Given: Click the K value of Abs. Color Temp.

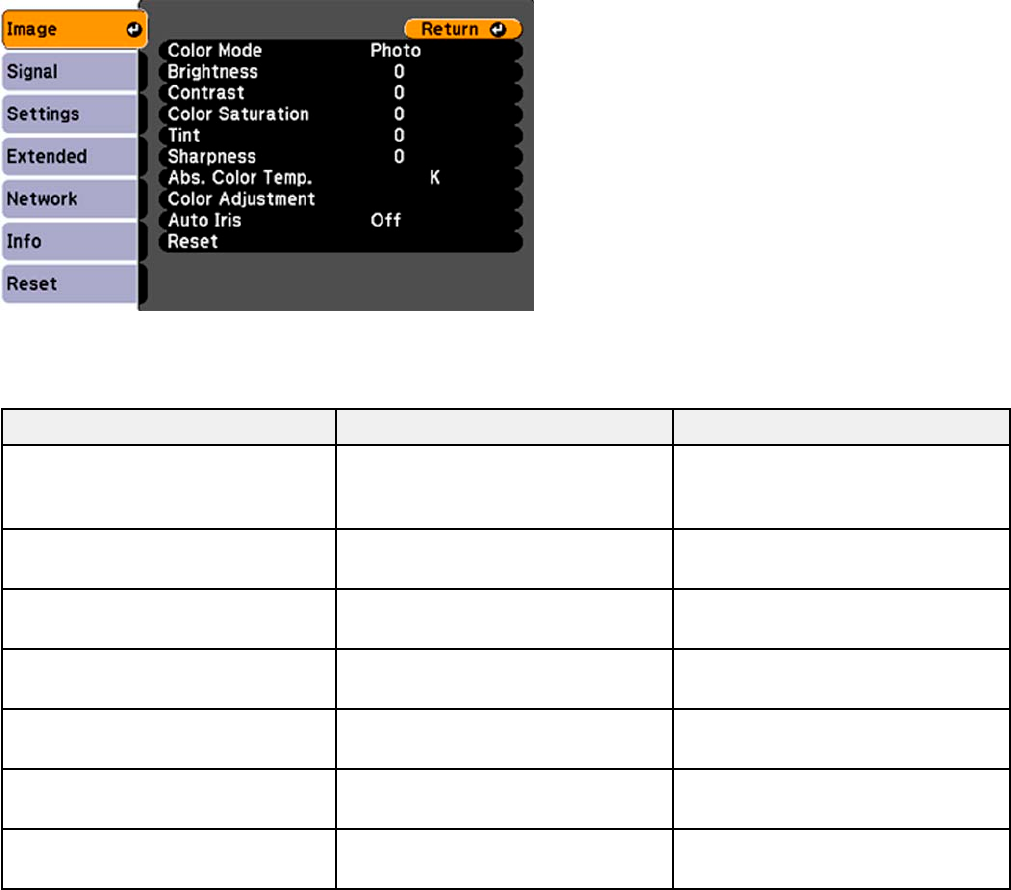Looking at the screenshot, I should pyautogui.click(x=435, y=177).
